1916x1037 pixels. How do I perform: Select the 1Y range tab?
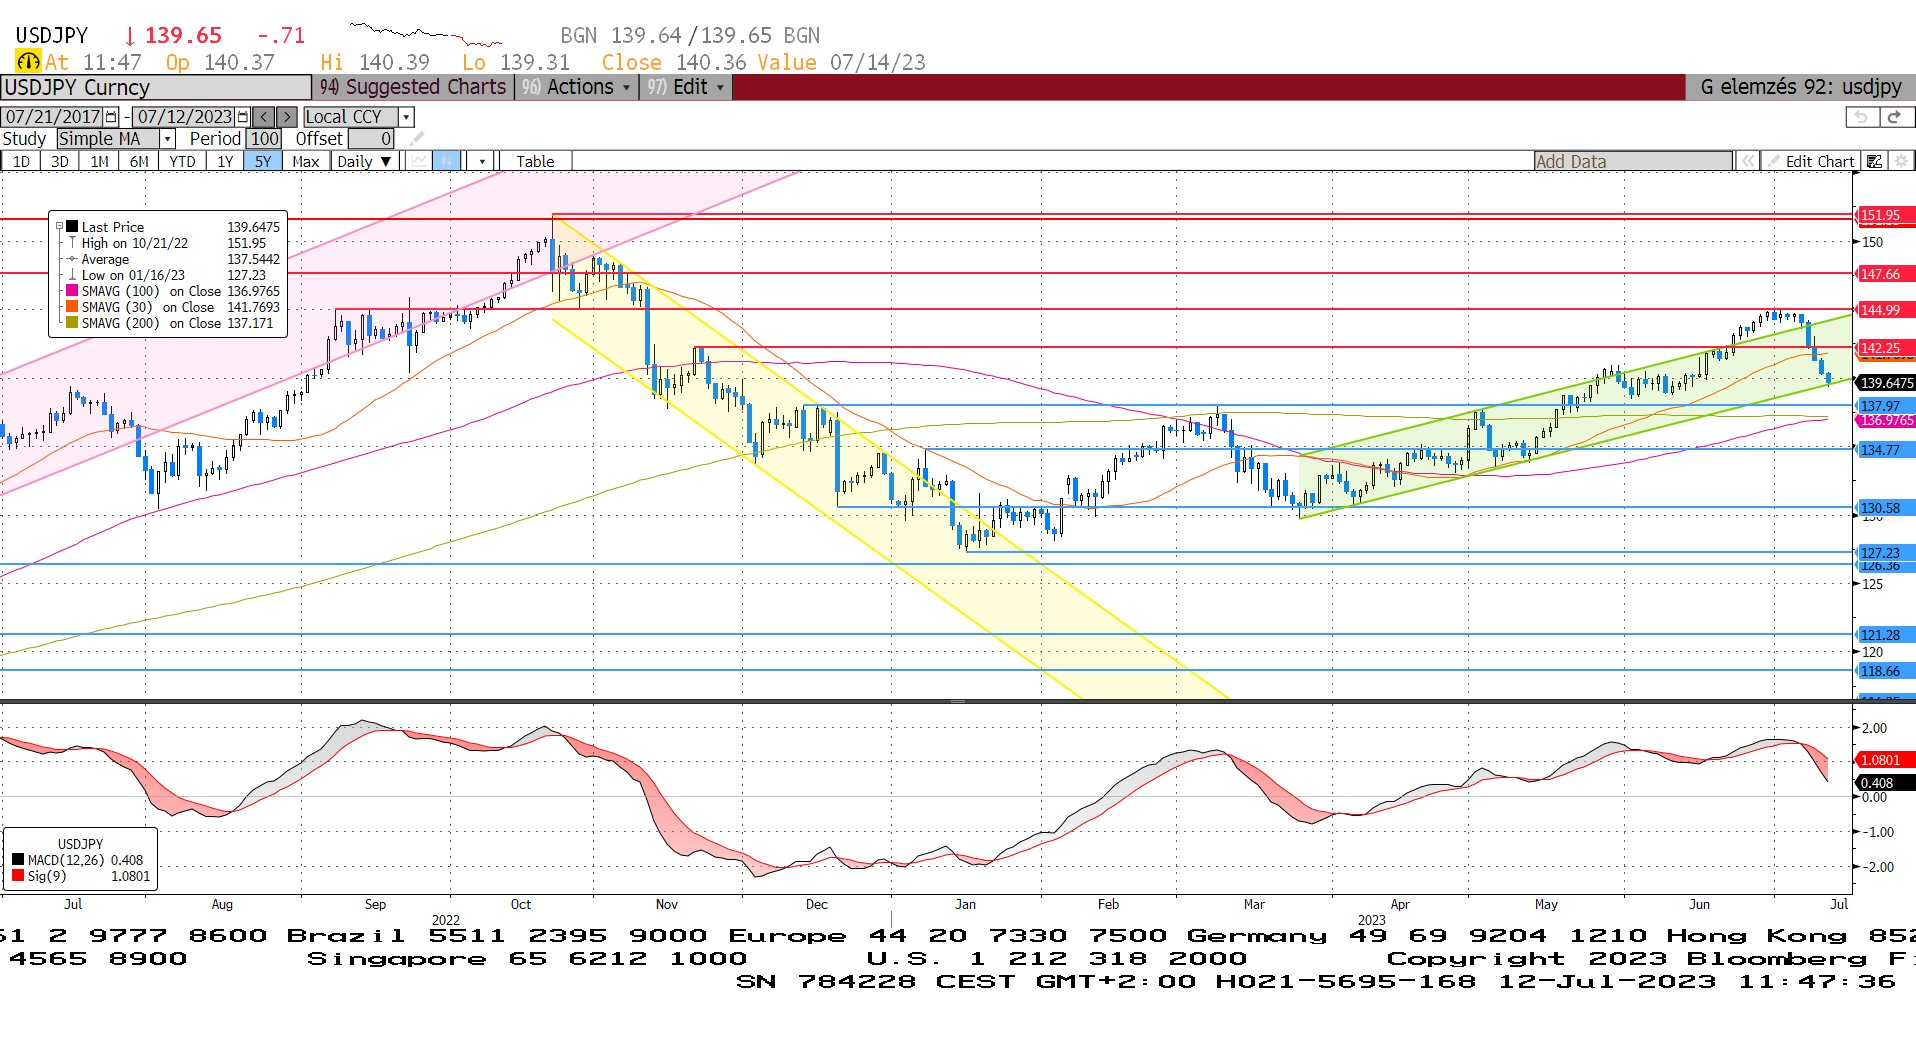225,161
